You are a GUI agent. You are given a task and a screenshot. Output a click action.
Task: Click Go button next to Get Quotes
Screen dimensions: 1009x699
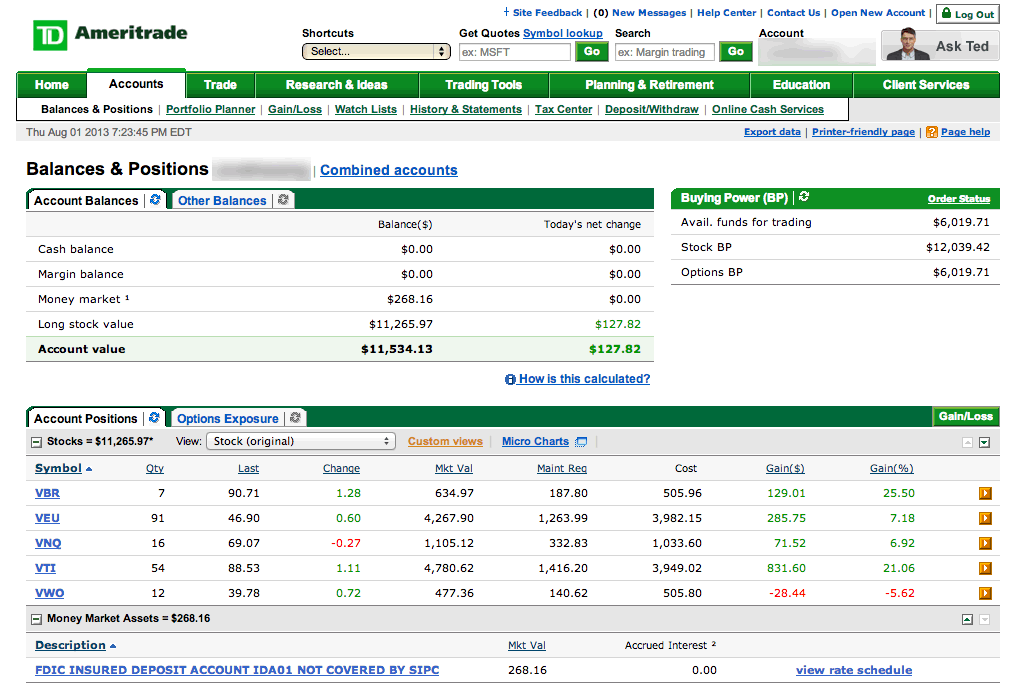click(592, 51)
